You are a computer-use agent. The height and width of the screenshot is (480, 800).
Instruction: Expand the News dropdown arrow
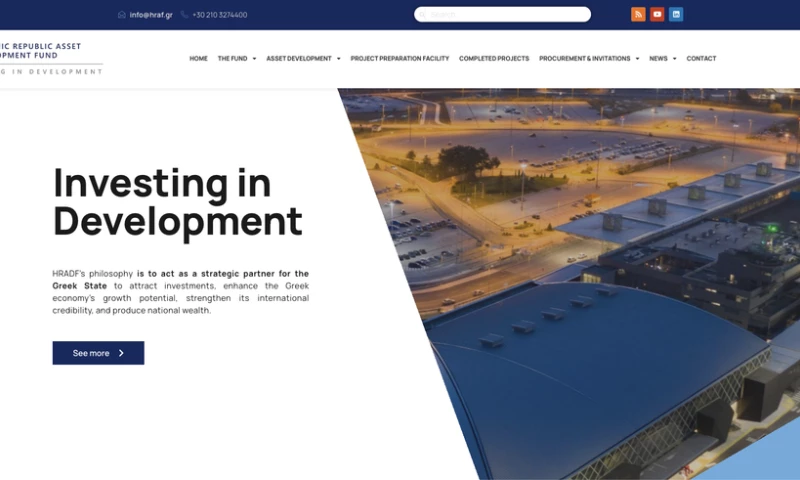(x=674, y=59)
